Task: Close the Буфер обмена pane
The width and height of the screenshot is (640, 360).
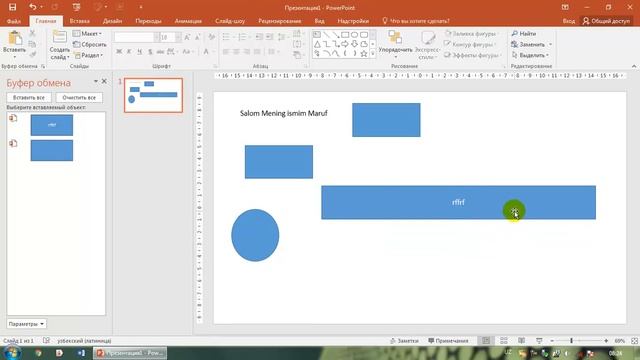Action: click(104, 81)
